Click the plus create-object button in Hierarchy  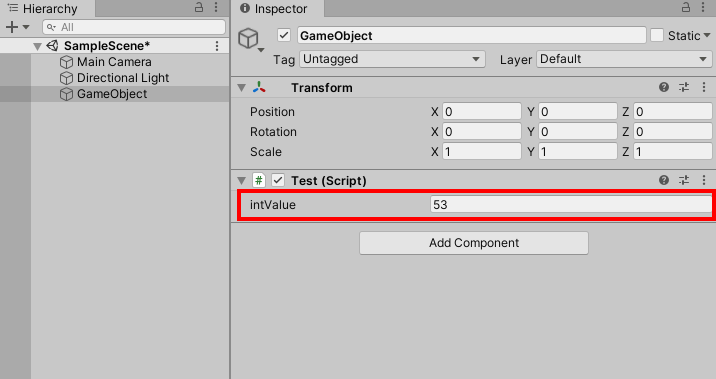pos(12,27)
